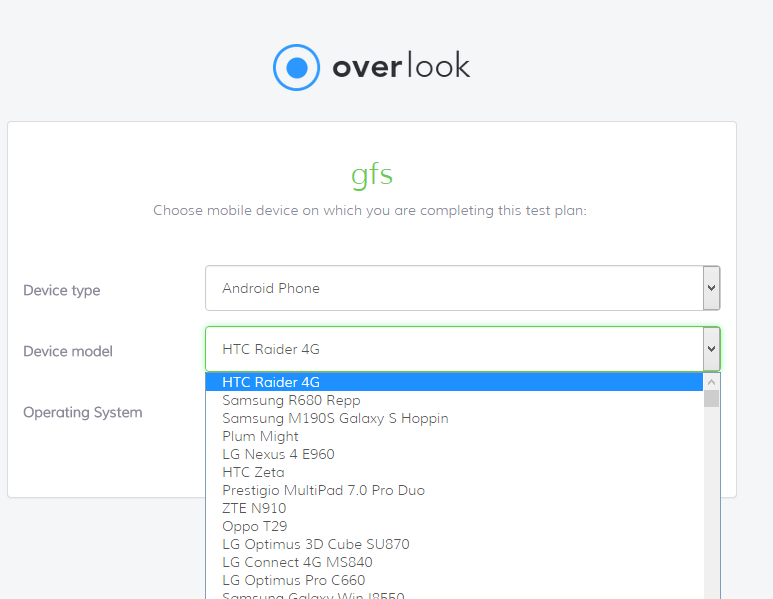Select HTC Raider 4G in list
Image resolution: width=773 pixels, height=599 pixels.
tap(454, 382)
